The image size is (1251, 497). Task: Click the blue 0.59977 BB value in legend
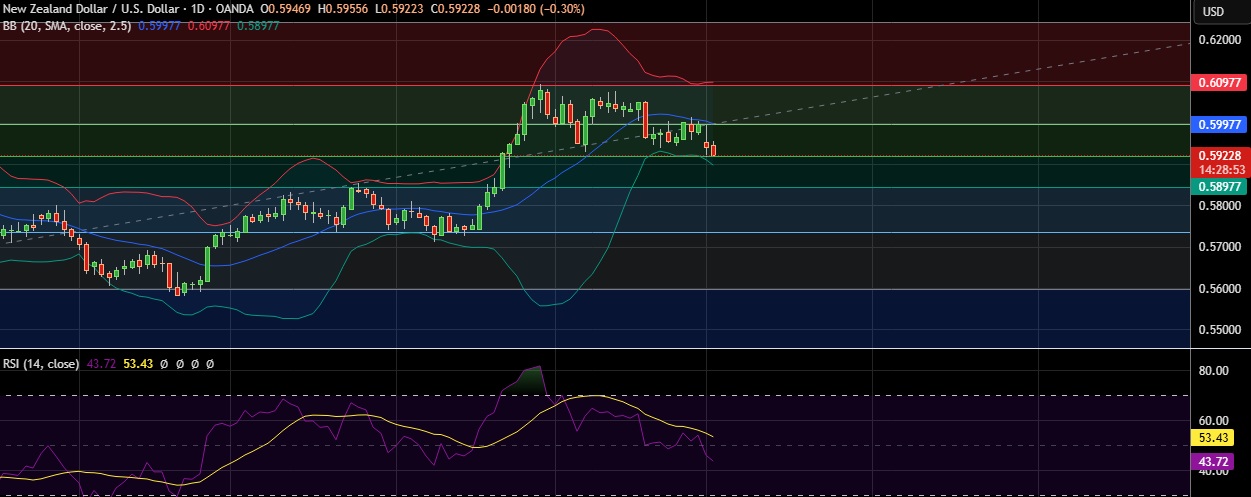pos(167,26)
